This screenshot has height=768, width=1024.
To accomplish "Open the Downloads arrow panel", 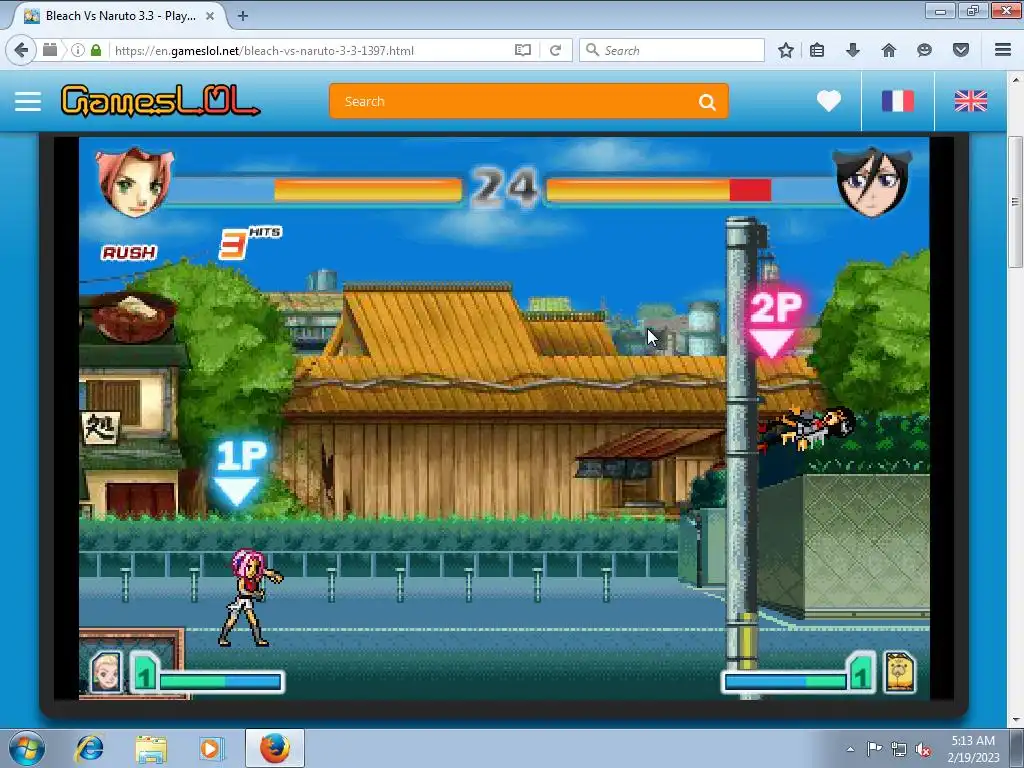I will pyautogui.click(x=852, y=50).
